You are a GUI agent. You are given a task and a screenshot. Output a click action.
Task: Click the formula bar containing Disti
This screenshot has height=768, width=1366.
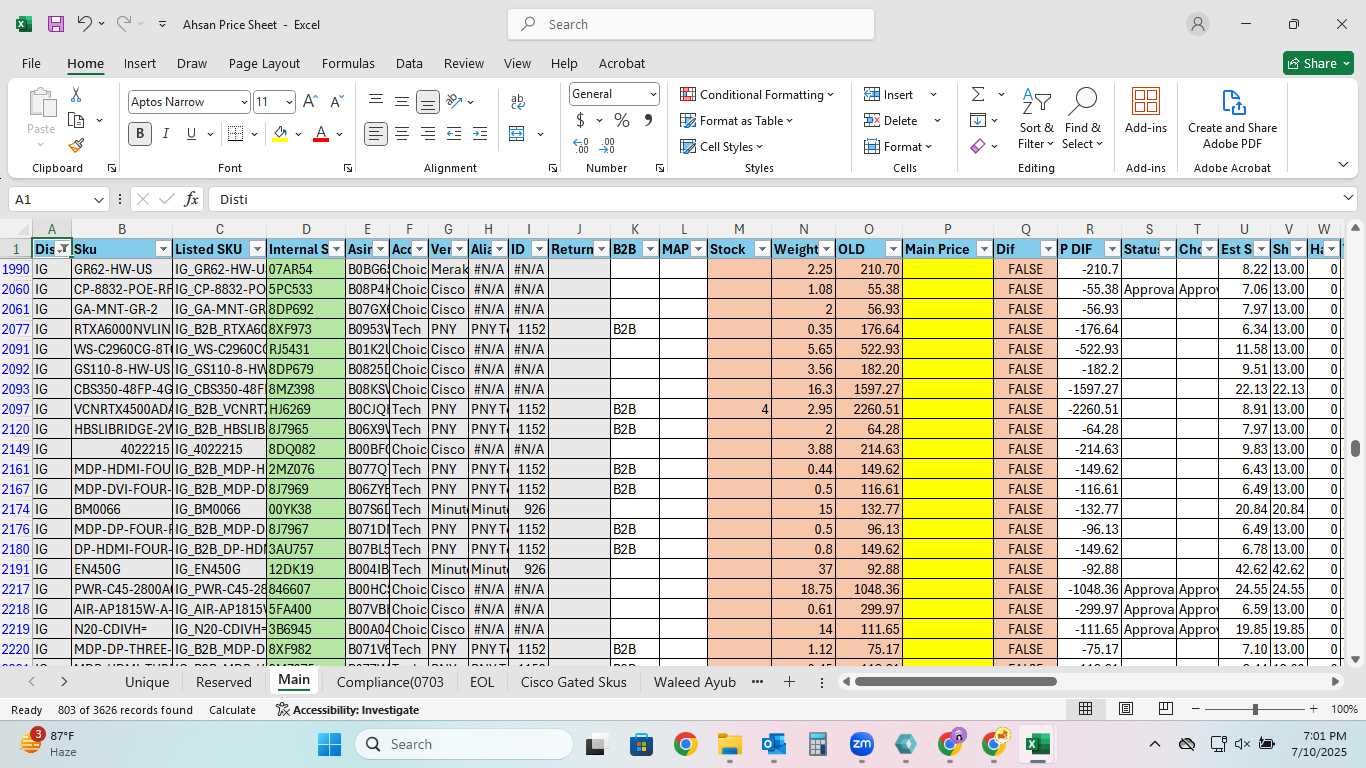(x=772, y=199)
